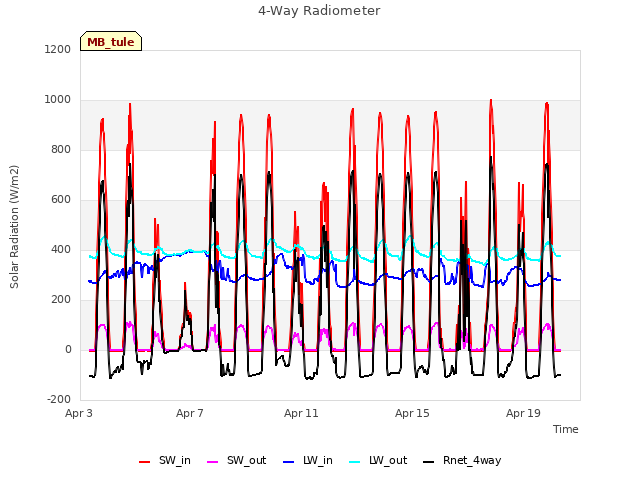
Task: Click the black Rnet_4way legend color marker
Action: pyautogui.click(x=429, y=462)
